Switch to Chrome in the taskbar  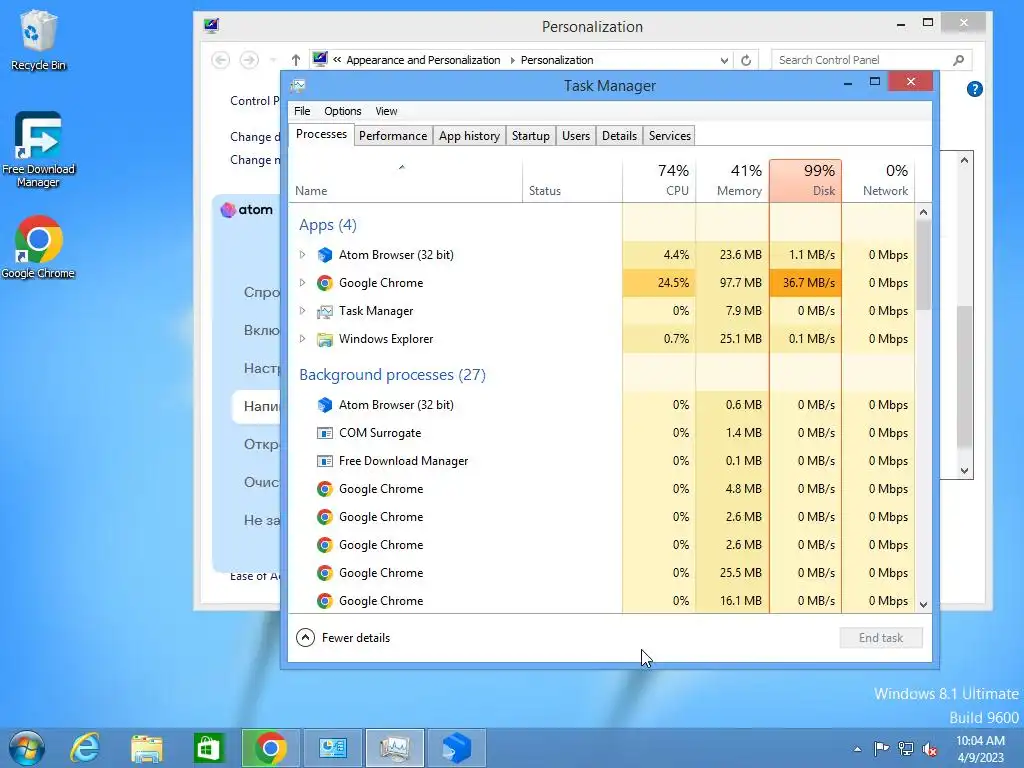pos(270,748)
